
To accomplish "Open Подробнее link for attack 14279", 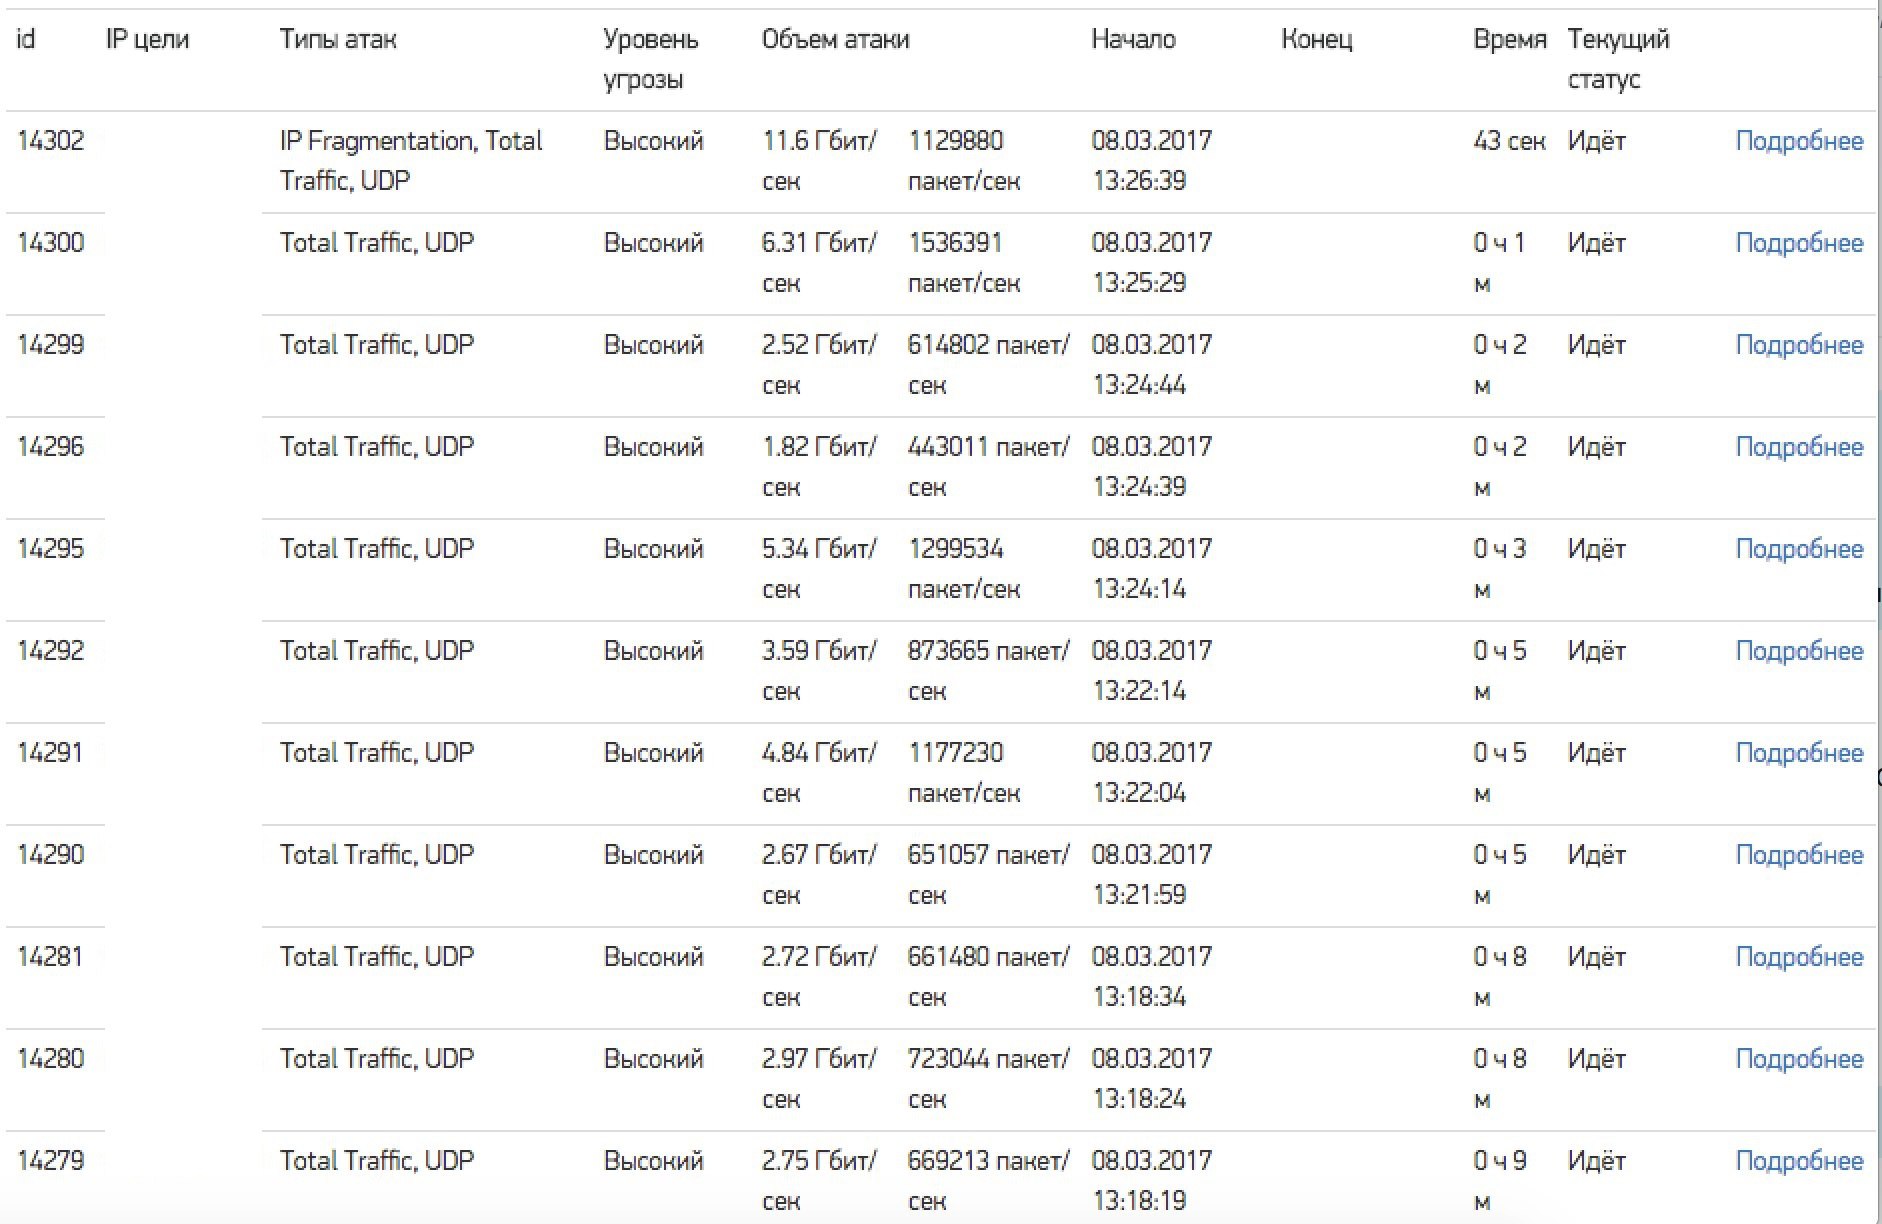I will [1799, 1161].
